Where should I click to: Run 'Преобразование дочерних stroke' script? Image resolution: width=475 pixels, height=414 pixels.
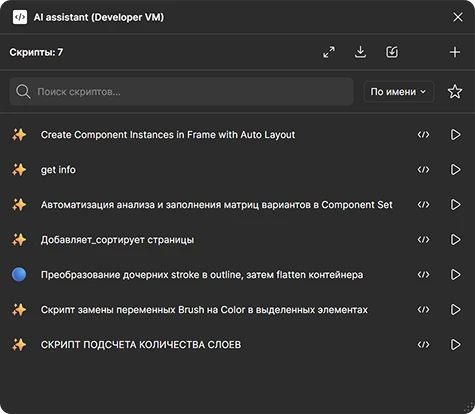click(x=455, y=275)
